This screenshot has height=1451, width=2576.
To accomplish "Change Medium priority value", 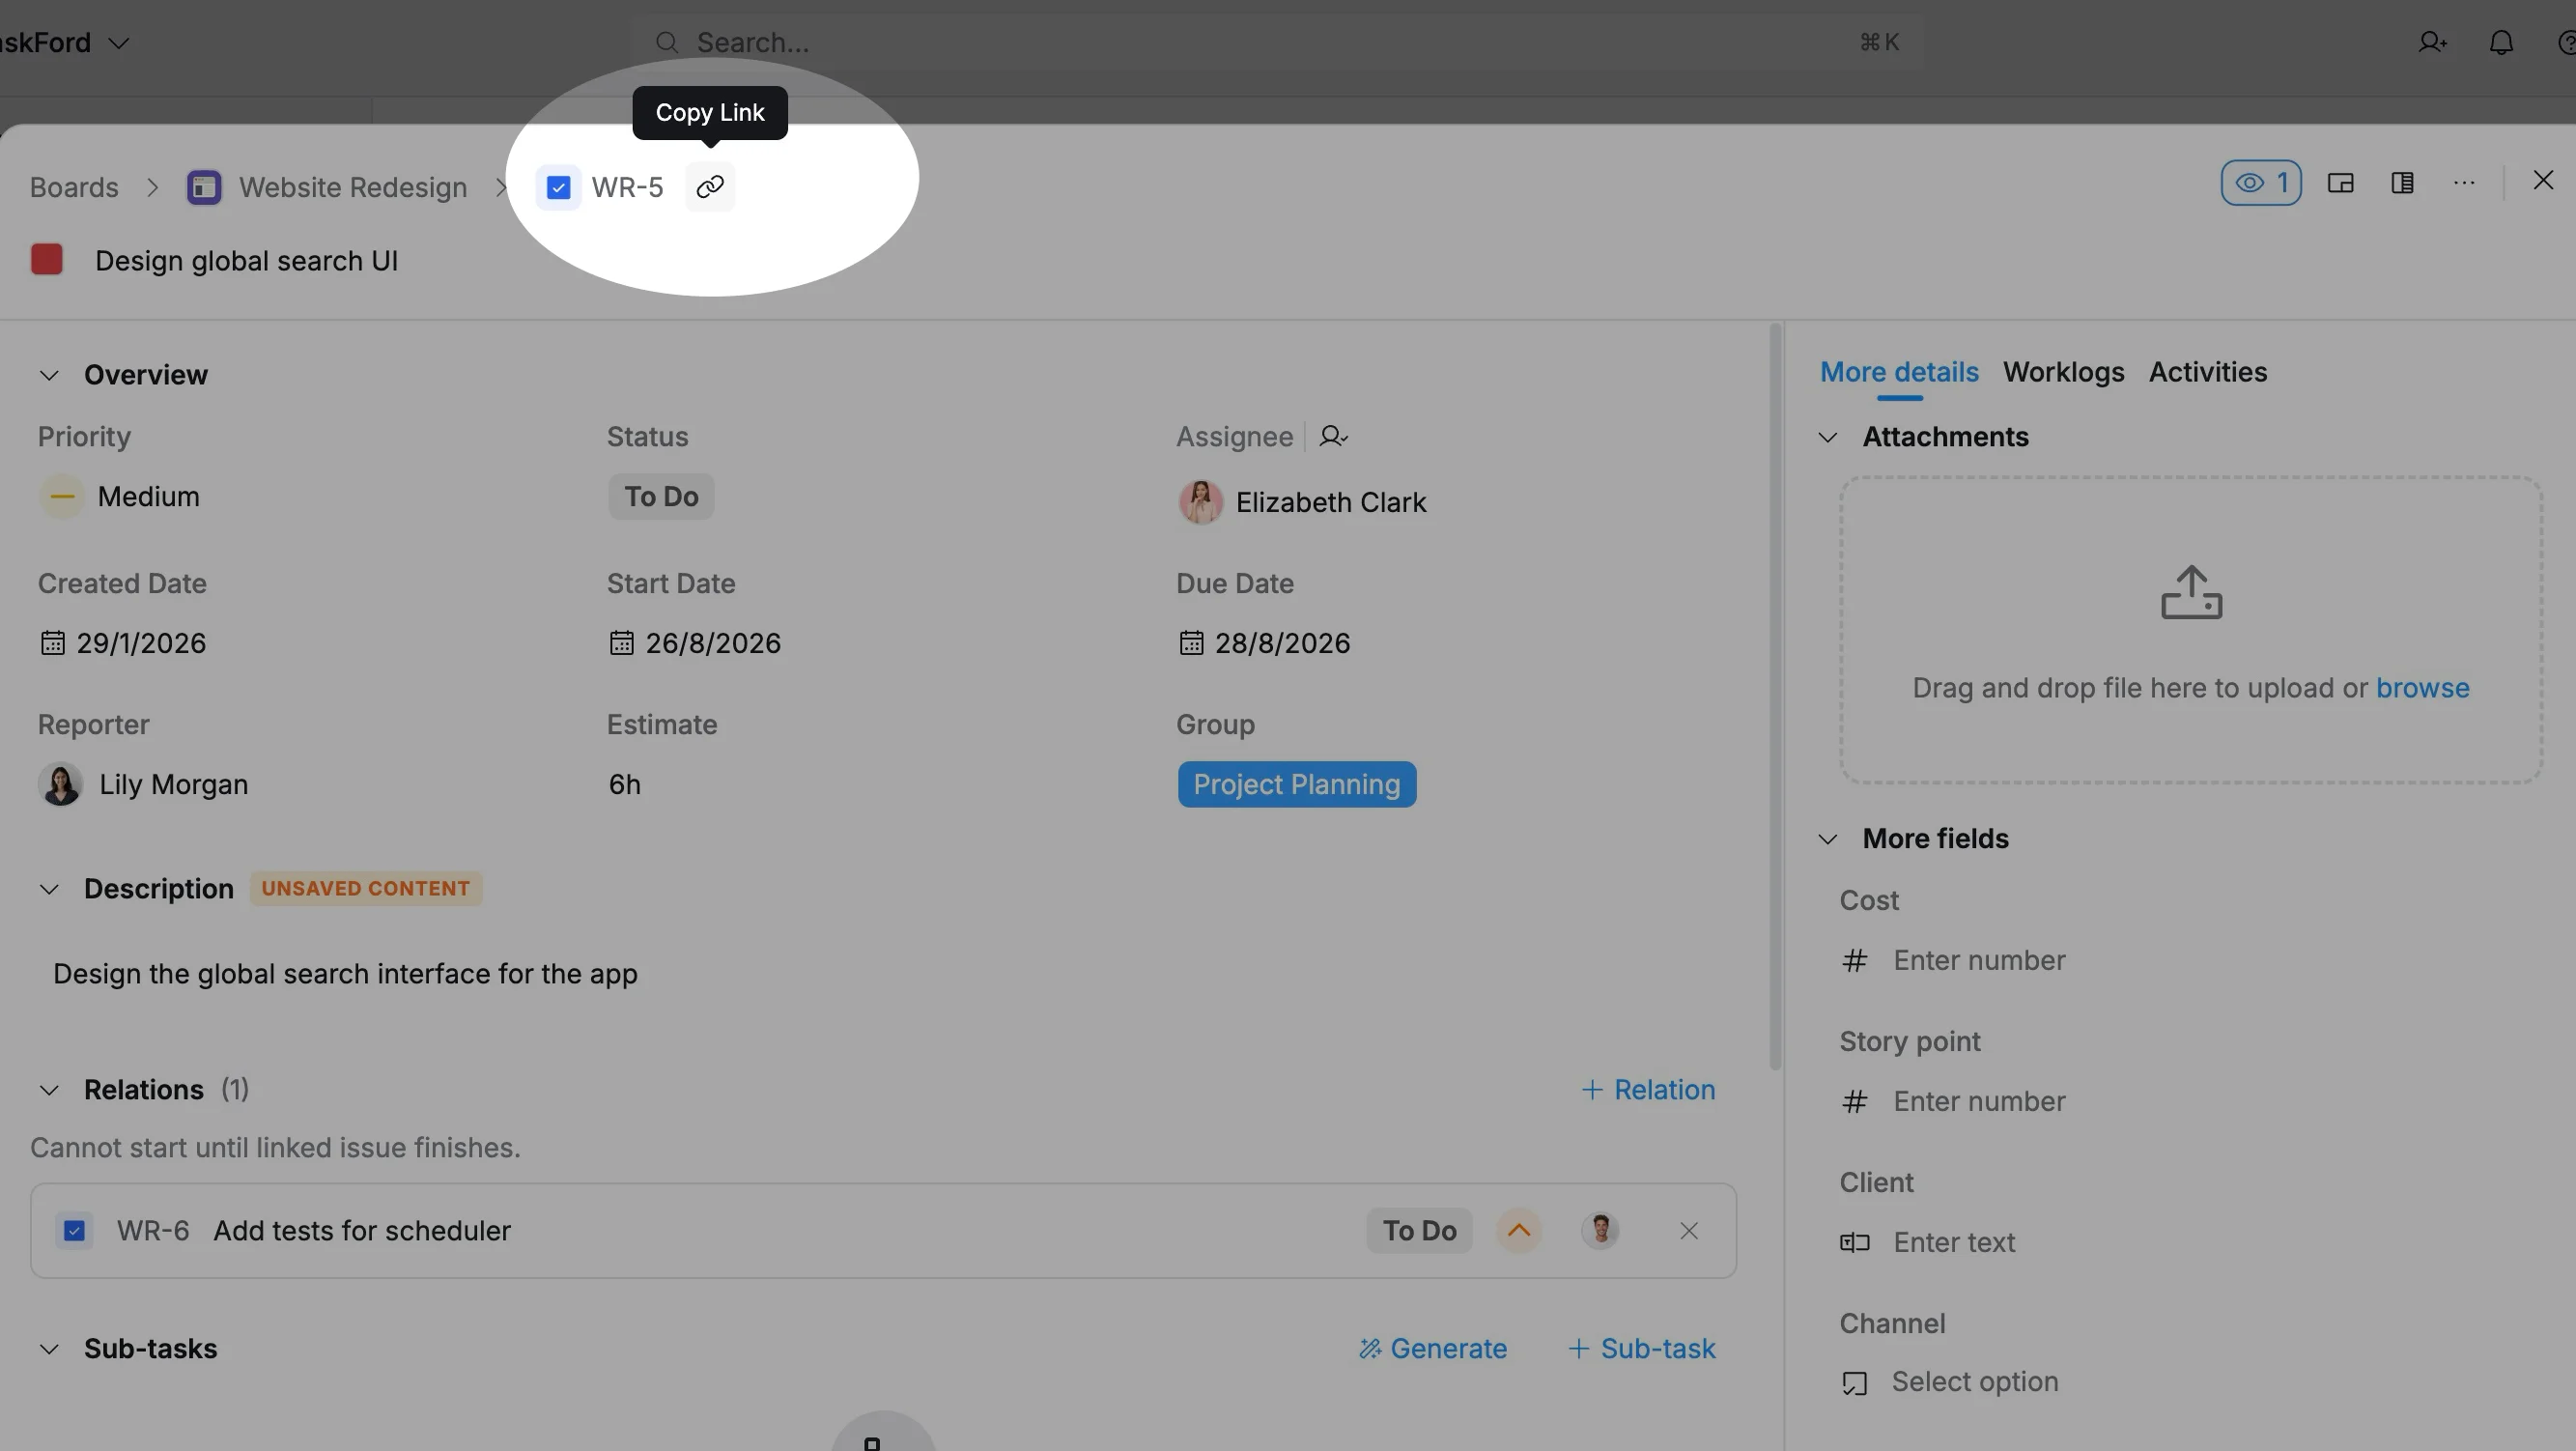I will [x=120, y=496].
